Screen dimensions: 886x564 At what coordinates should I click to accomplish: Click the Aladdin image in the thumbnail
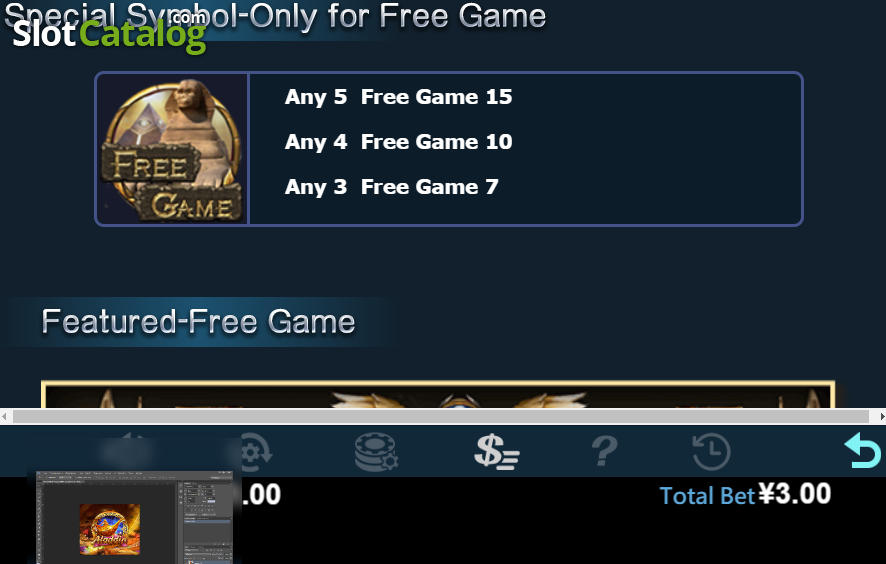click(x=110, y=530)
